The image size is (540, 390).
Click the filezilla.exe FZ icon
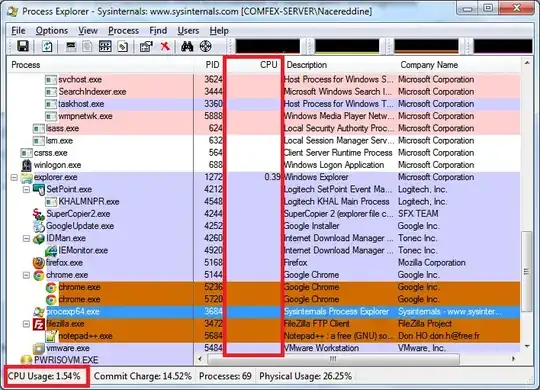(39, 324)
